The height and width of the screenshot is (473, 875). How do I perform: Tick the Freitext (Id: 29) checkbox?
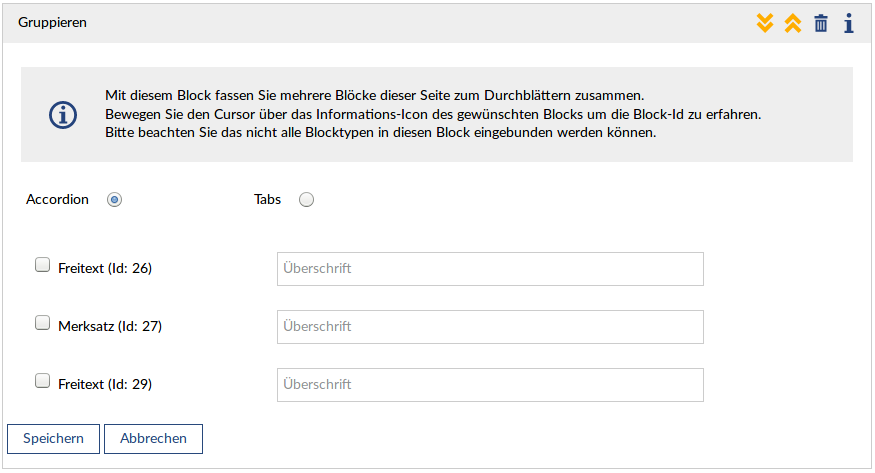pyautogui.click(x=42, y=381)
